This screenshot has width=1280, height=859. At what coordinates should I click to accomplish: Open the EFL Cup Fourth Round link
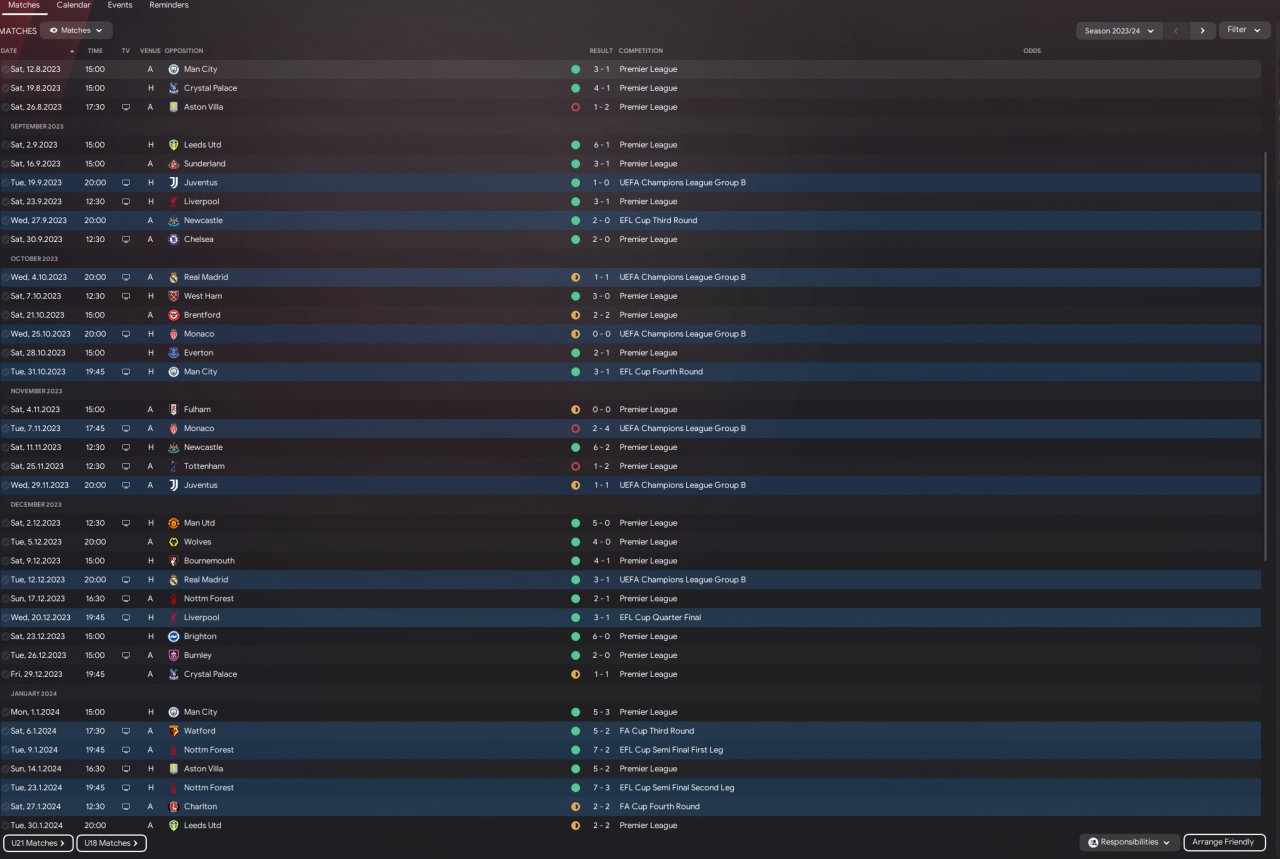coord(661,372)
